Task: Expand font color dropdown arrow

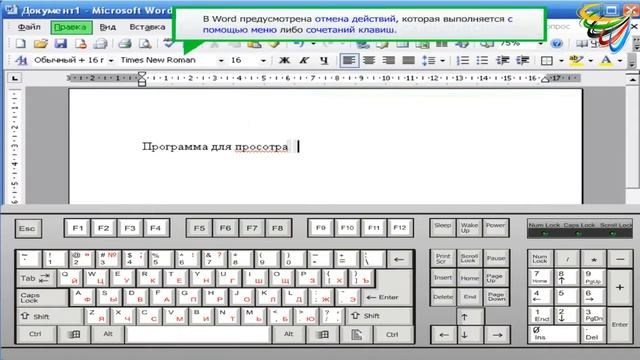Action: [x=620, y=60]
